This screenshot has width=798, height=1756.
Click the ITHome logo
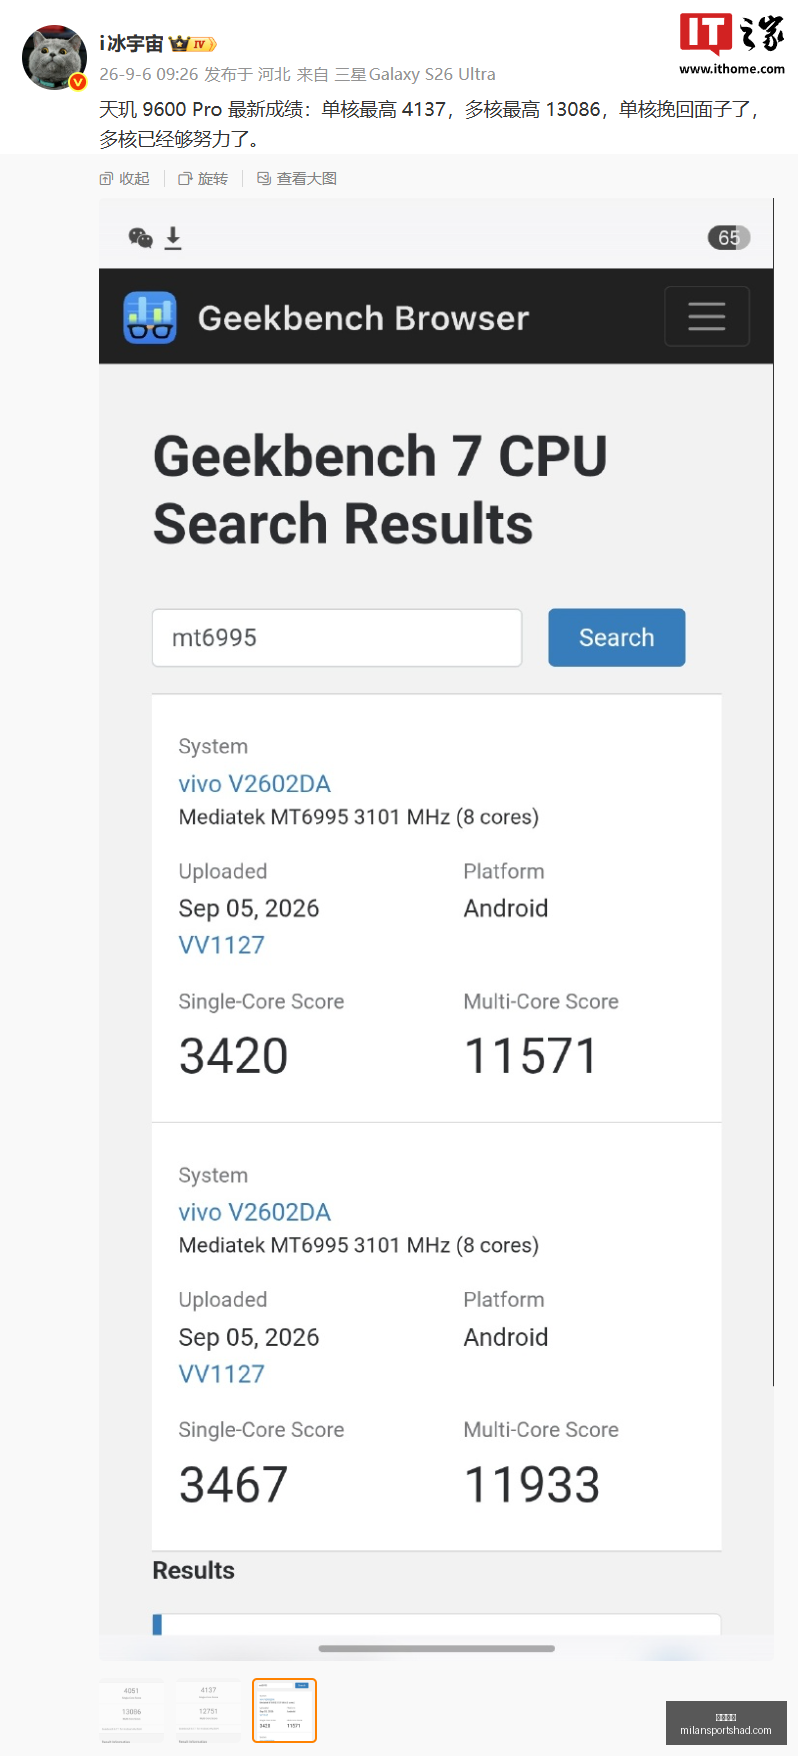click(x=732, y=43)
